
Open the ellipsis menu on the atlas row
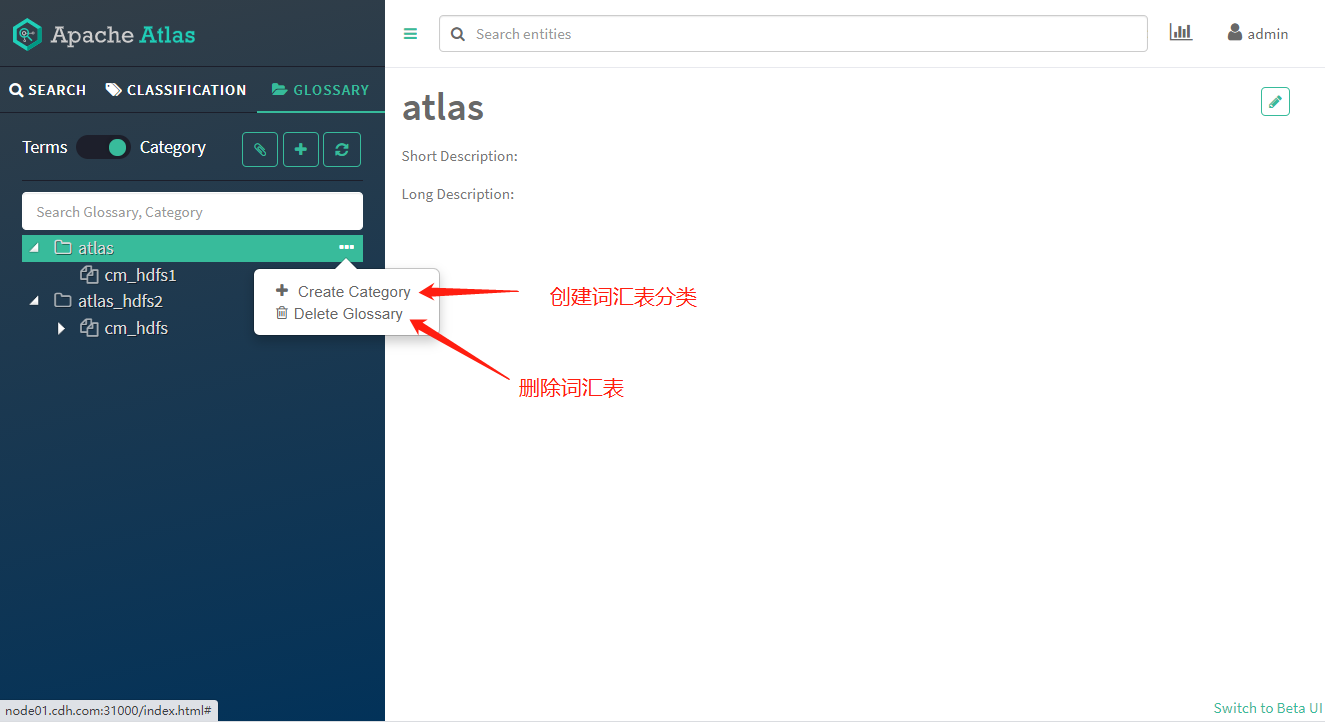[x=346, y=247]
